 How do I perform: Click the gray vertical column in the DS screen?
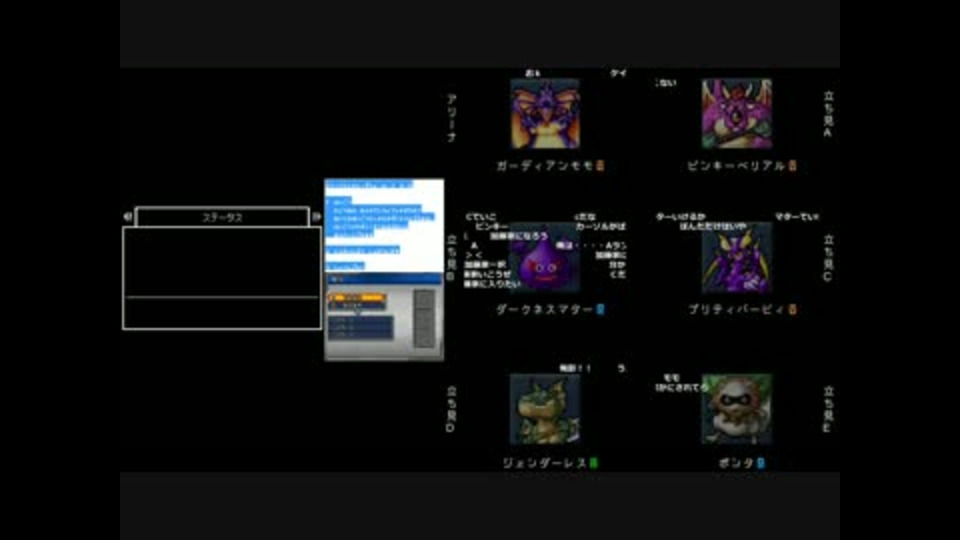point(424,319)
